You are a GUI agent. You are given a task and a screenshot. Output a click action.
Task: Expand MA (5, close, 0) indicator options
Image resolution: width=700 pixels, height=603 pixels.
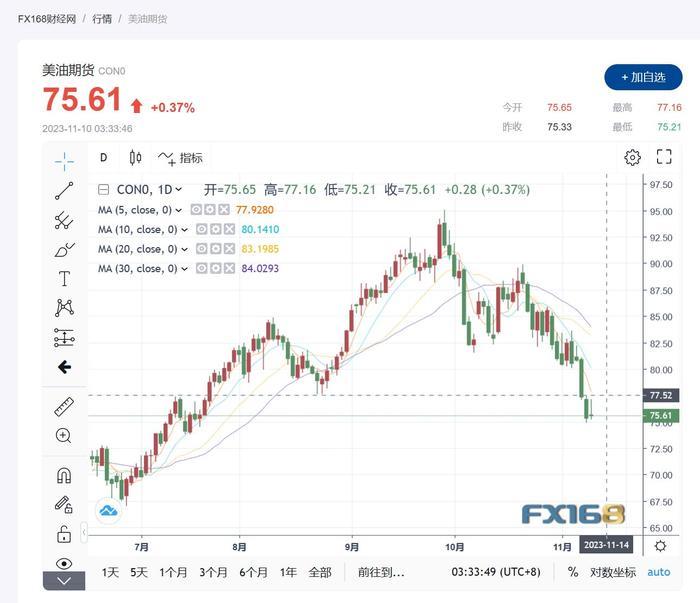click(x=183, y=210)
